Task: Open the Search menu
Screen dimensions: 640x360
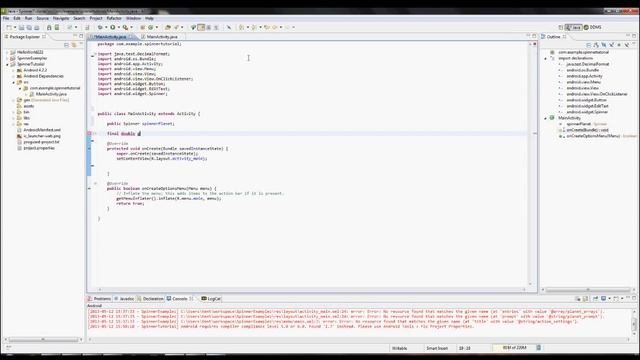Action: pyautogui.click(x=79, y=18)
